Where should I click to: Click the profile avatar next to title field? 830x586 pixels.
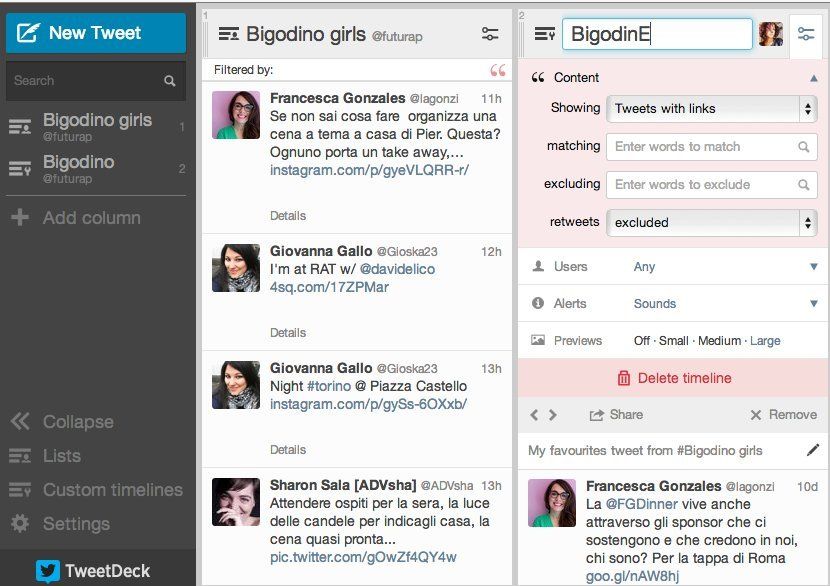coord(771,34)
